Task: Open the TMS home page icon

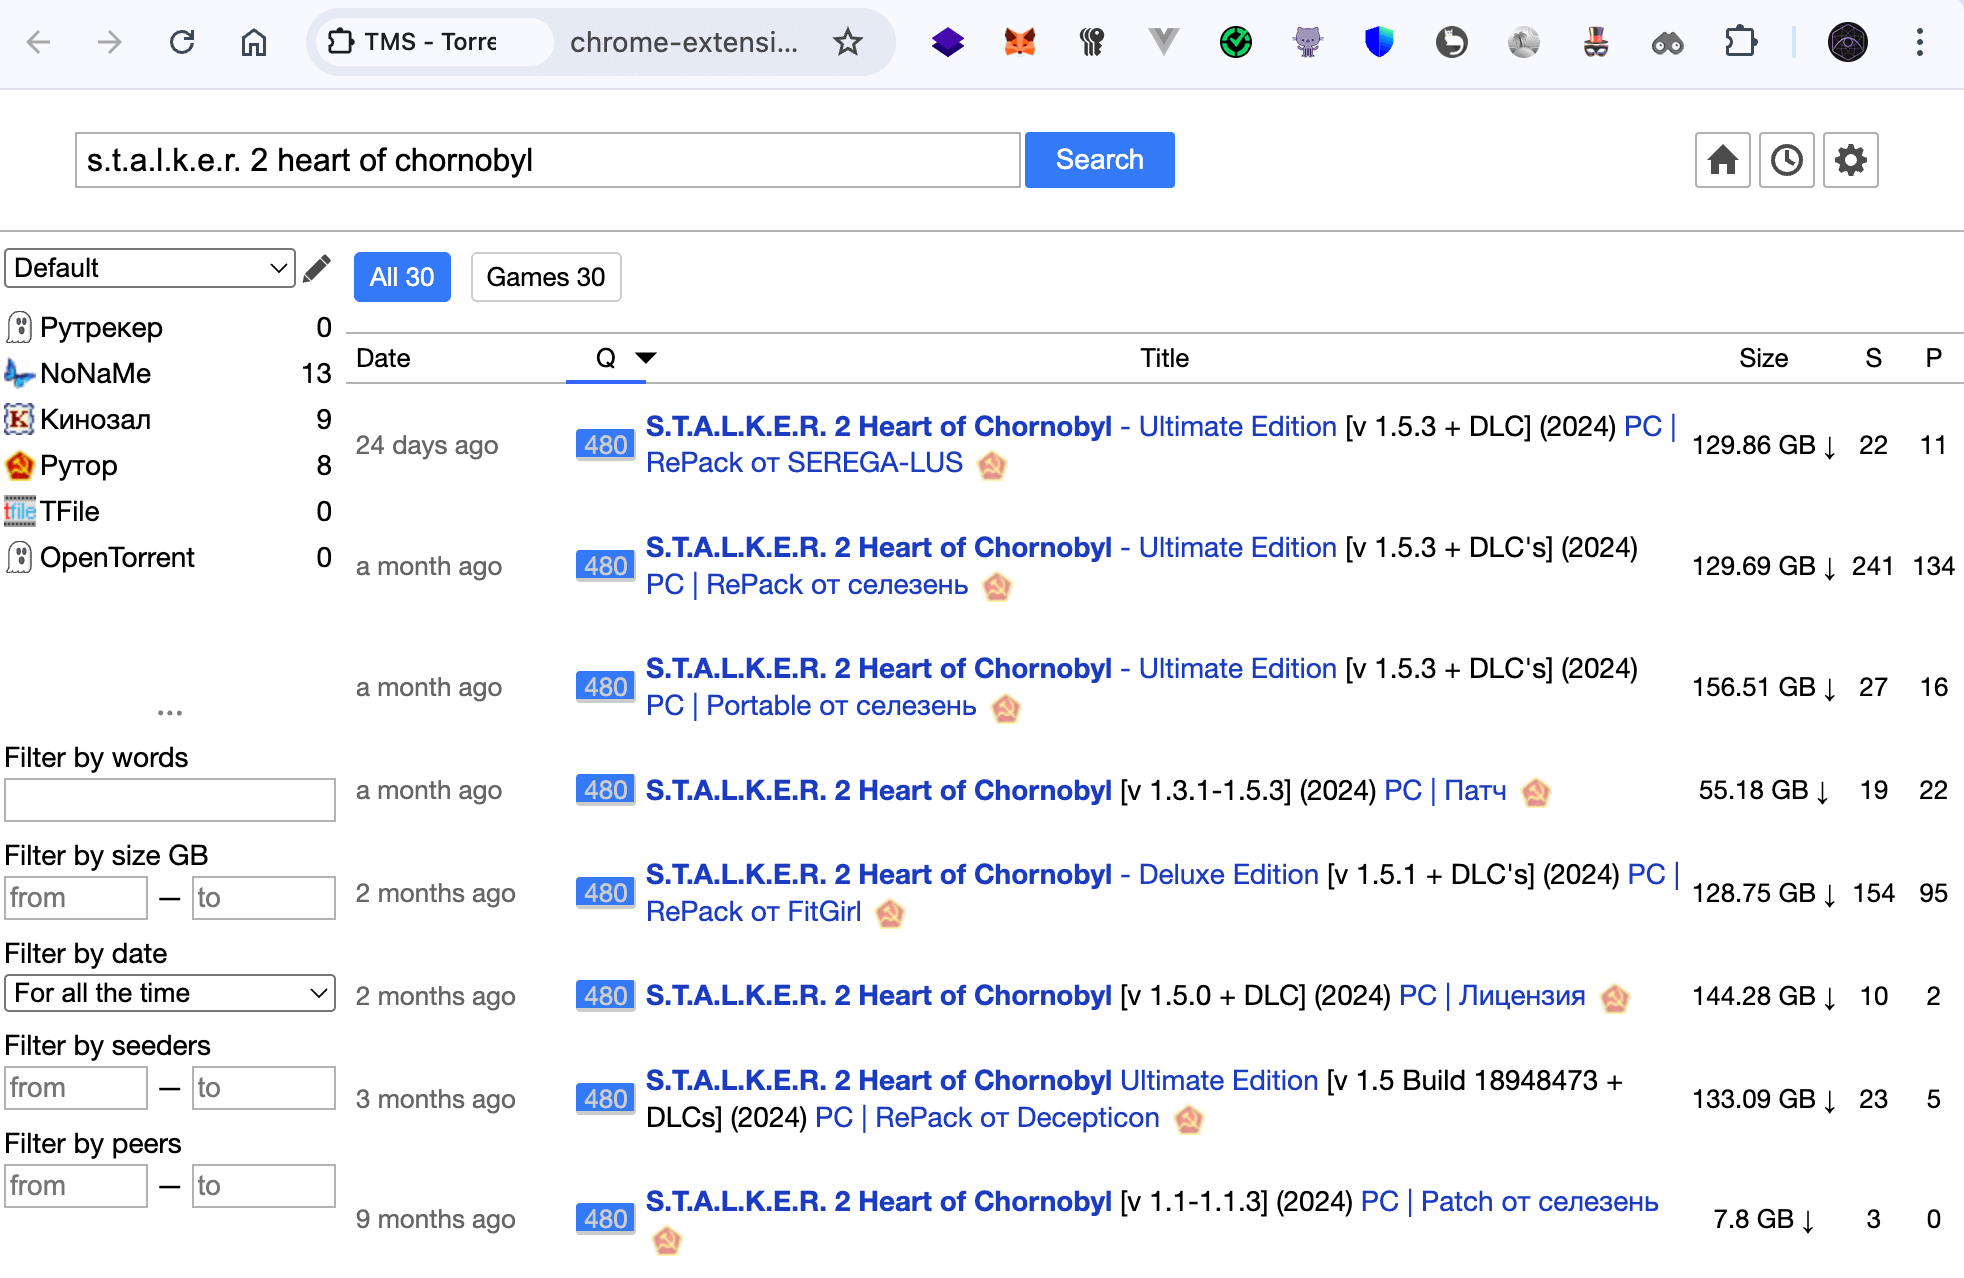Action: tap(1722, 160)
